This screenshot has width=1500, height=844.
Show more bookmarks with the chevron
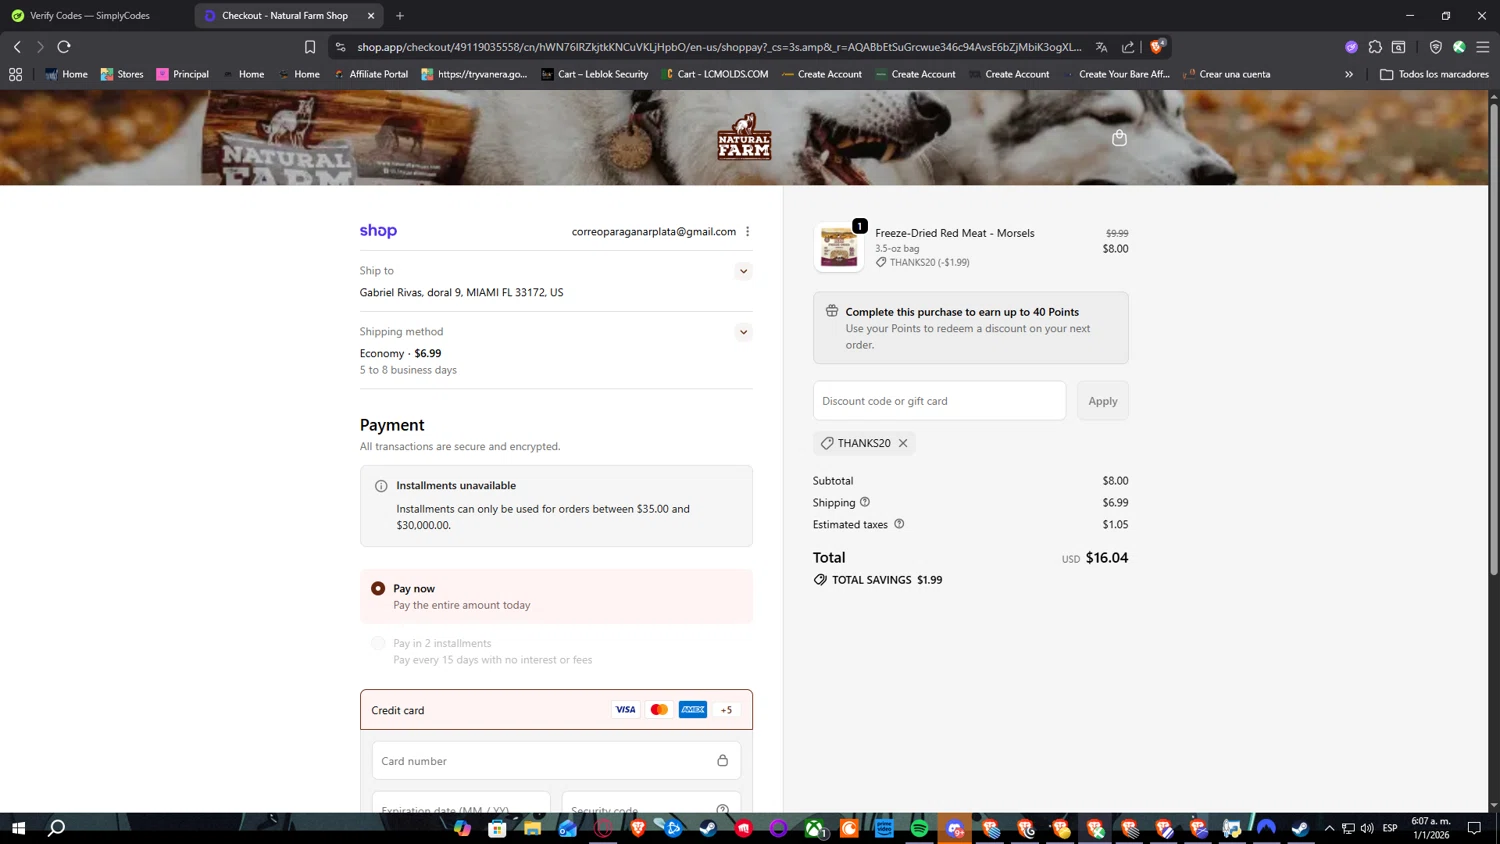click(1349, 74)
